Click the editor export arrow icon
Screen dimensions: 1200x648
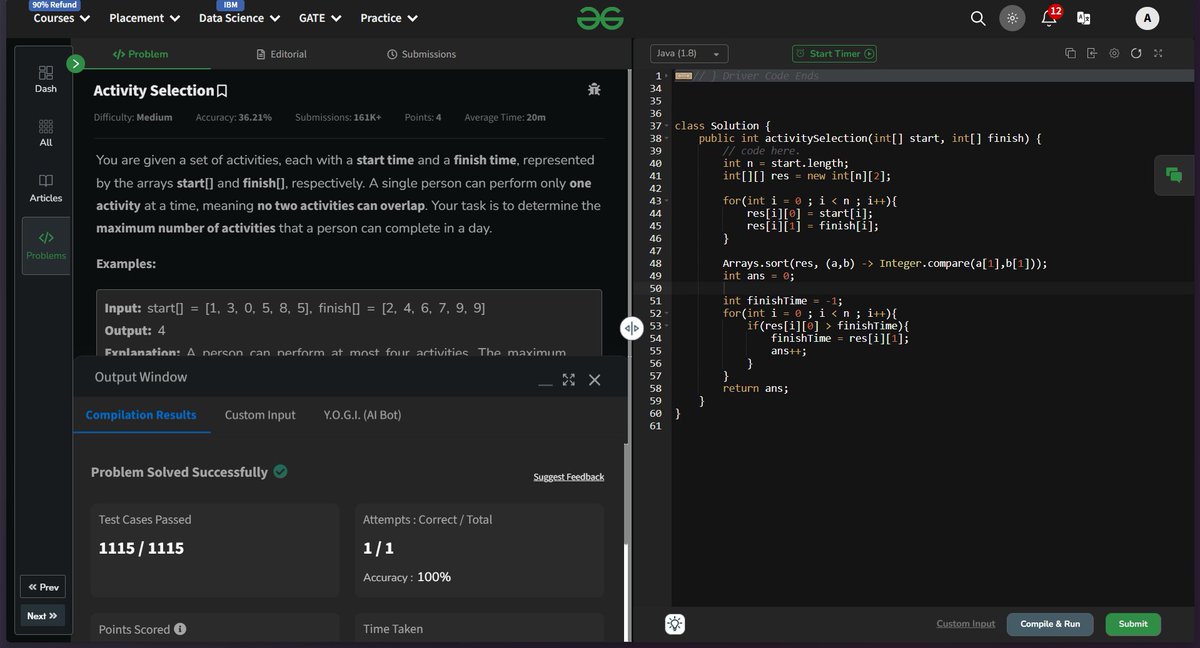1092,53
